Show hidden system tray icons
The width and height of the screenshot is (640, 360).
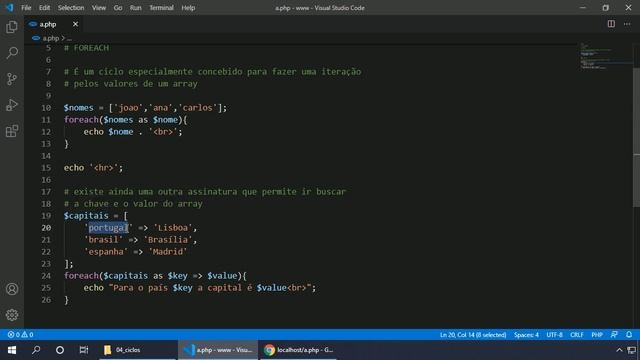pos(619,350)
